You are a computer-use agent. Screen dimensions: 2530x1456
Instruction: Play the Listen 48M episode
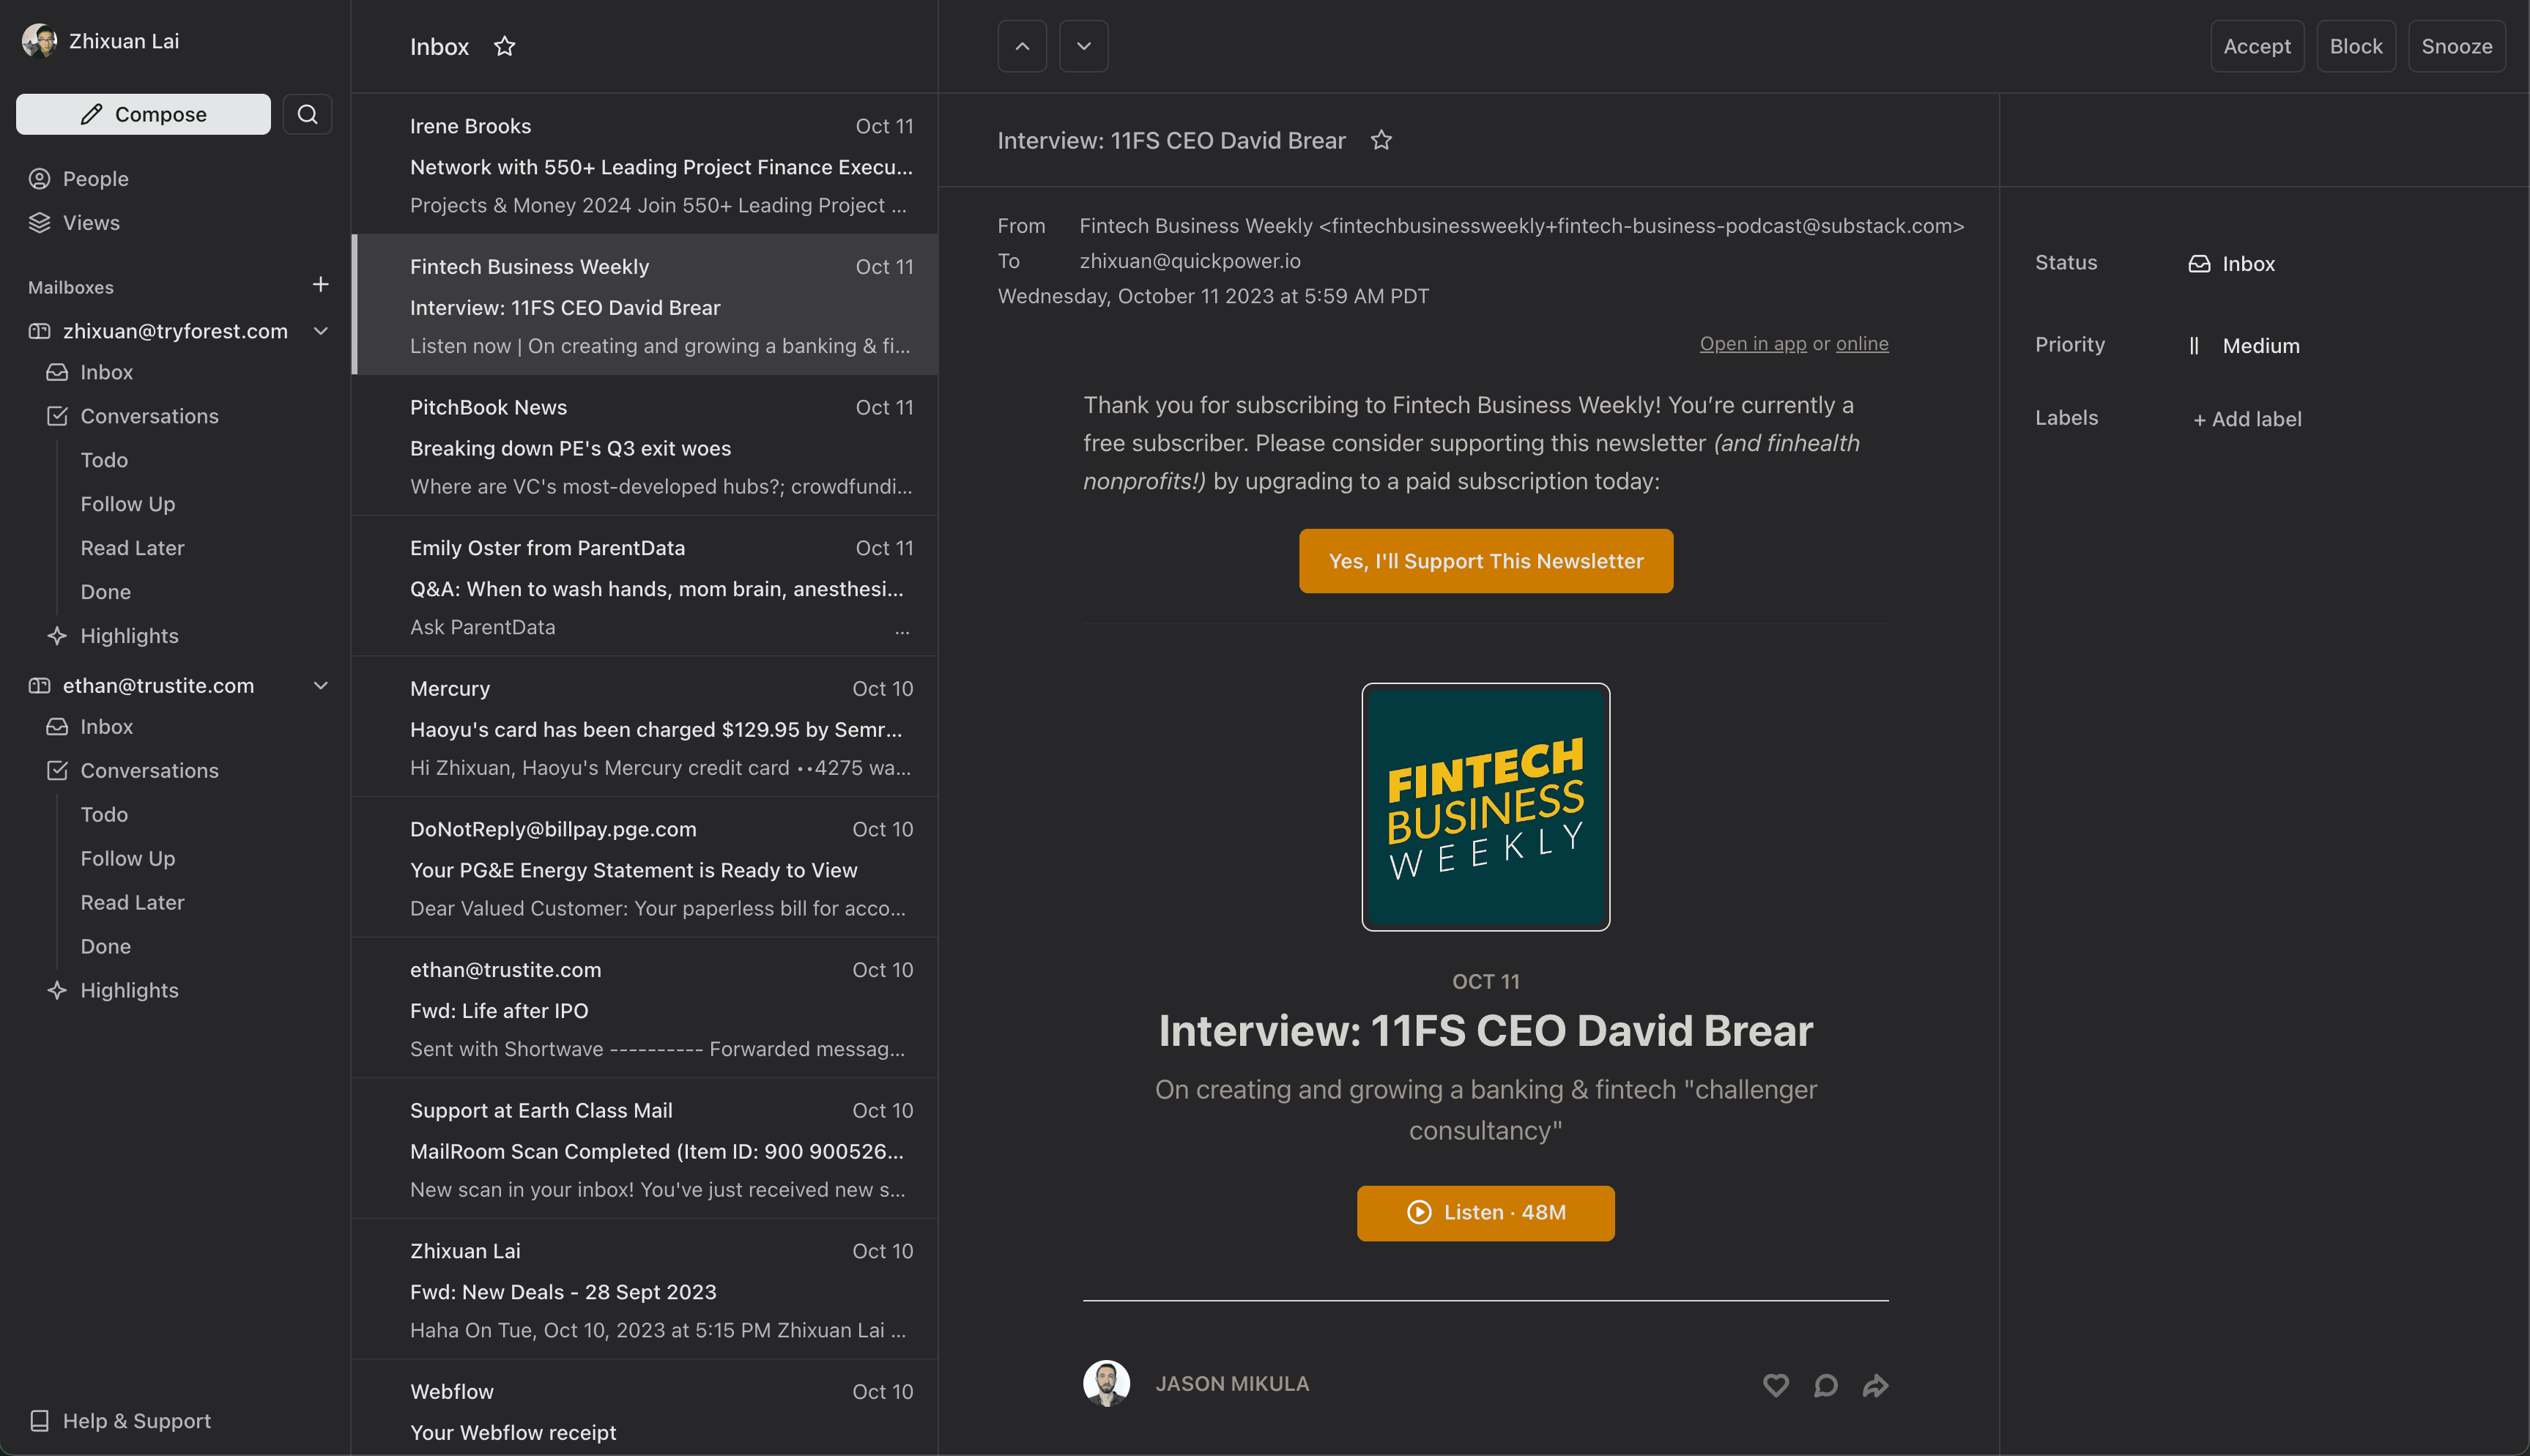[1485, 1213]
